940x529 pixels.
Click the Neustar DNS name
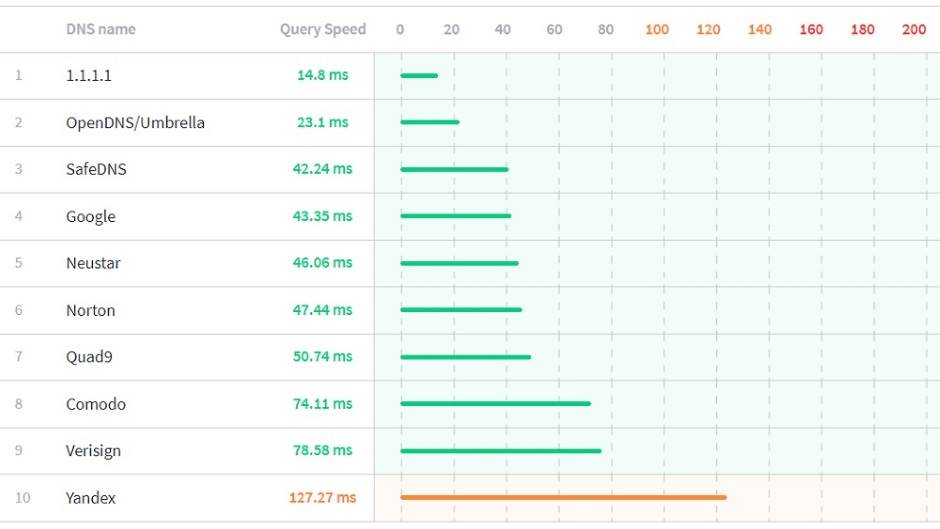93,264
